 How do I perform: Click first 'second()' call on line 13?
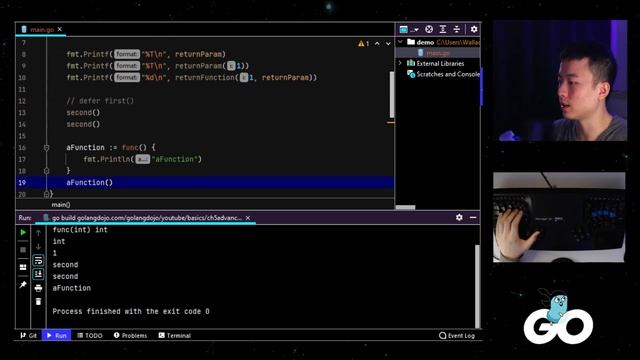click(x=83, y=113)
